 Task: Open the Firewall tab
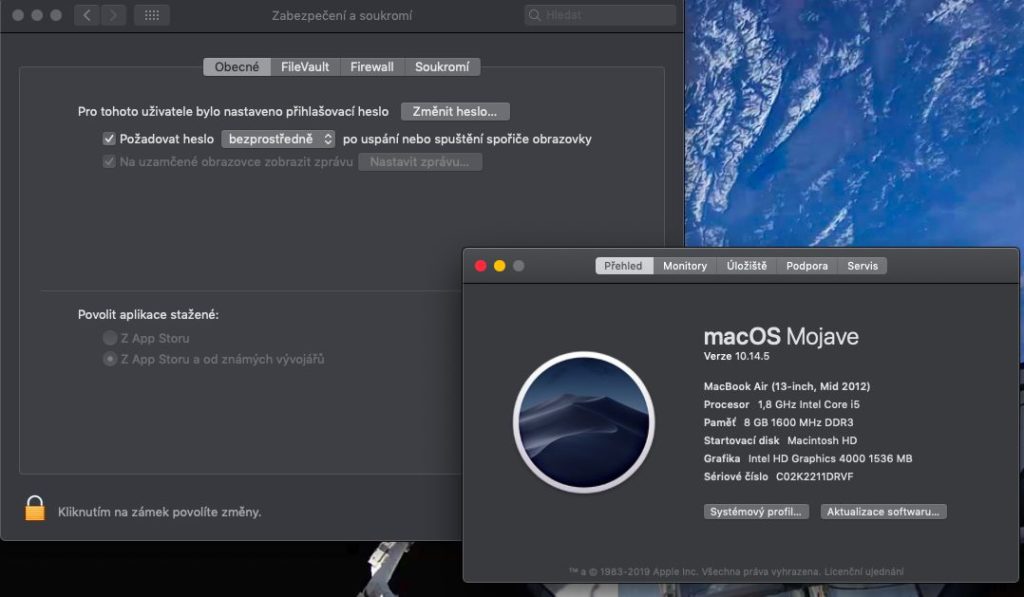tap(372, 67)
